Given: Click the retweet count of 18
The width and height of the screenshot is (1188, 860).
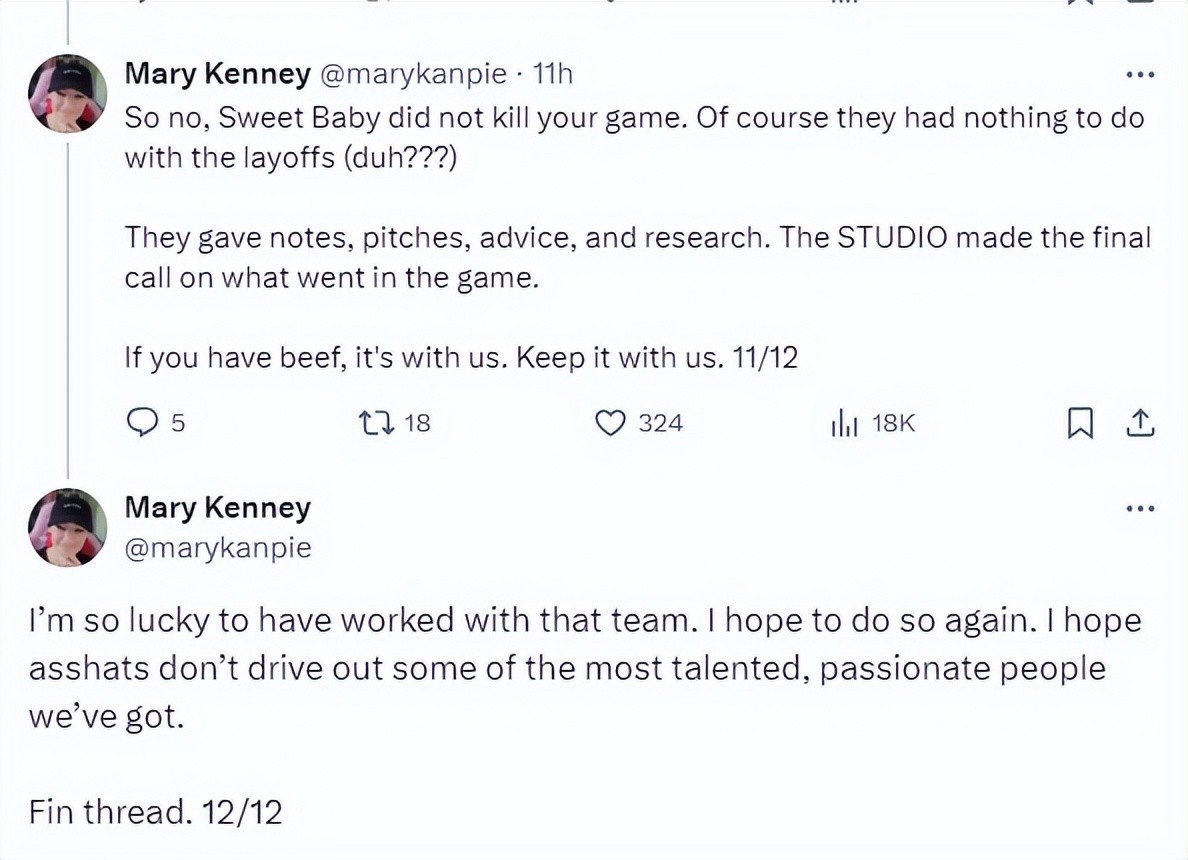Looking at the screenshot, I should (x=417, y=423).
